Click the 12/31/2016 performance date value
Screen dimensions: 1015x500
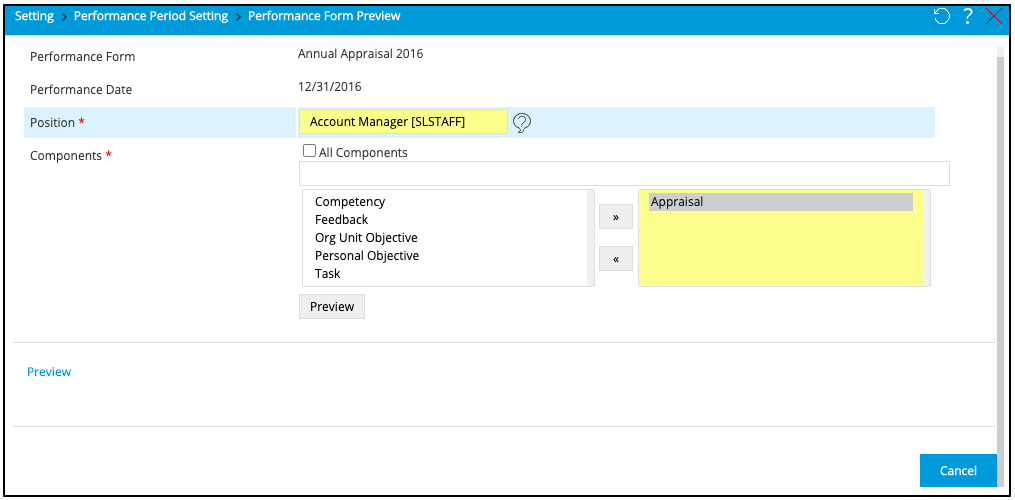pos(329,86)
